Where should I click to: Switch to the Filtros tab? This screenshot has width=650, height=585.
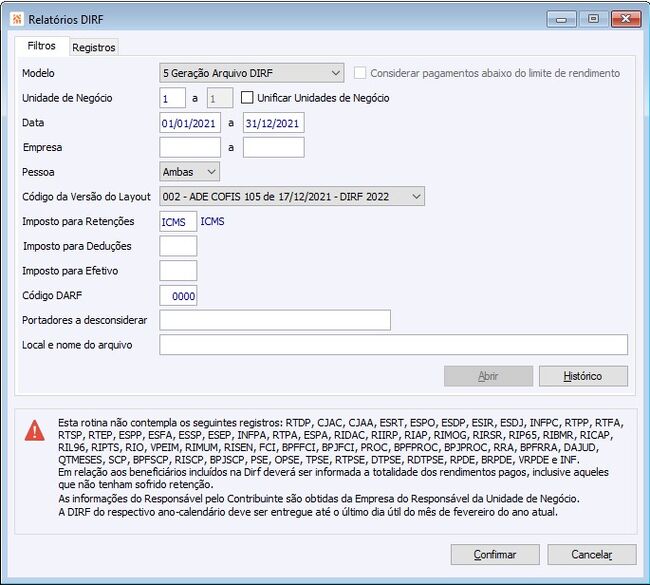tap(41, 46)
